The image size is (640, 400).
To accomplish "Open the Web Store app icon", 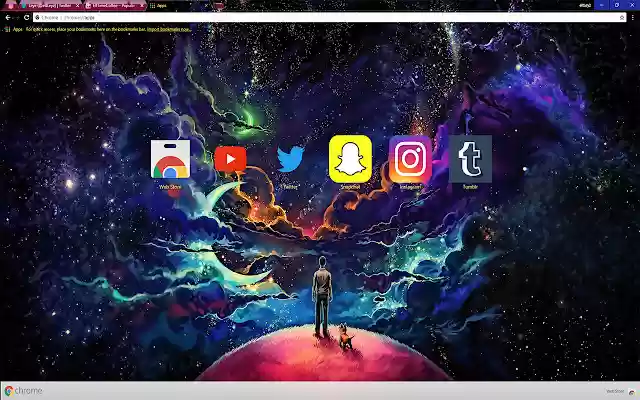I will point(170,159).
